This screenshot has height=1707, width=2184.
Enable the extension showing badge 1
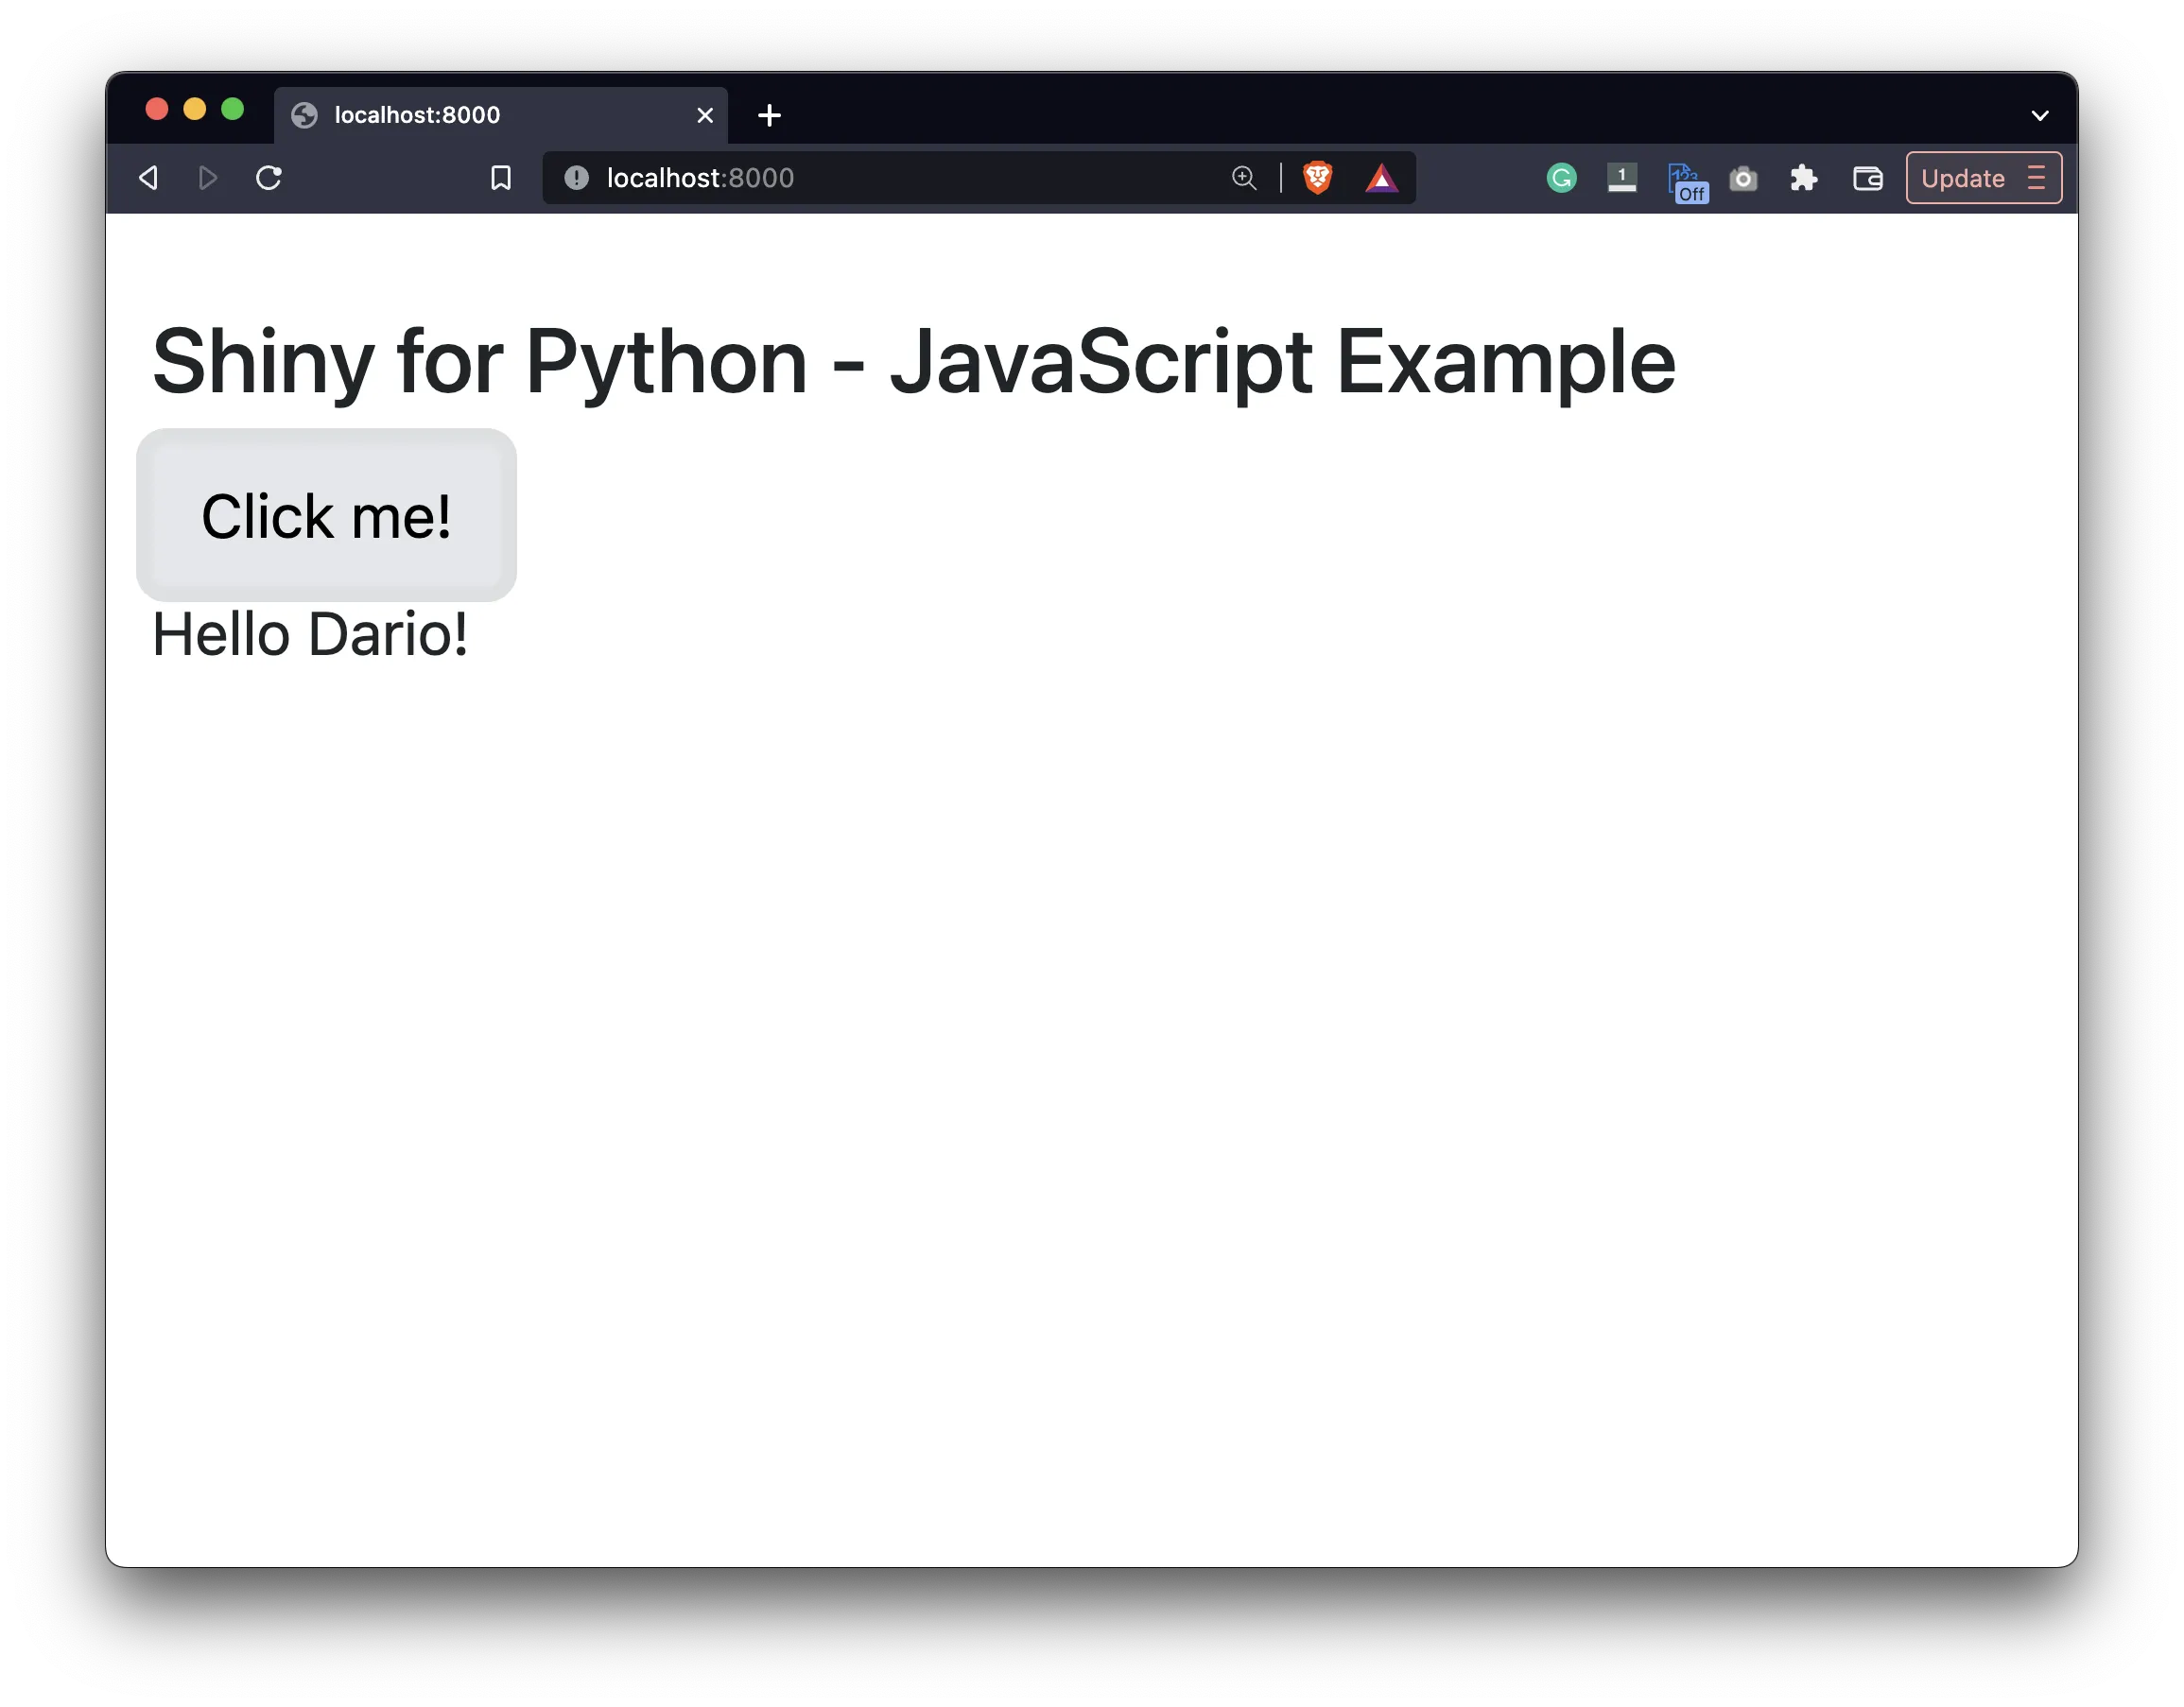[1622, 178]
